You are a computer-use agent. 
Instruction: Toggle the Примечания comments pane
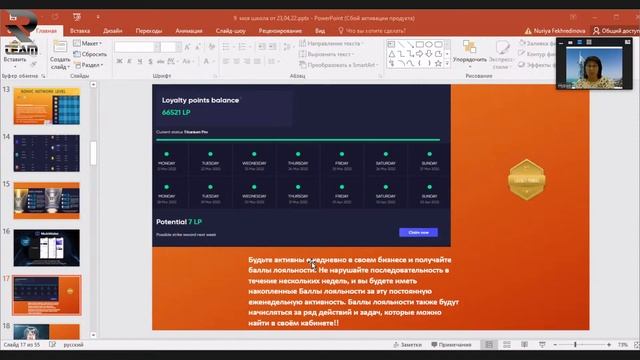coord(451,345)
